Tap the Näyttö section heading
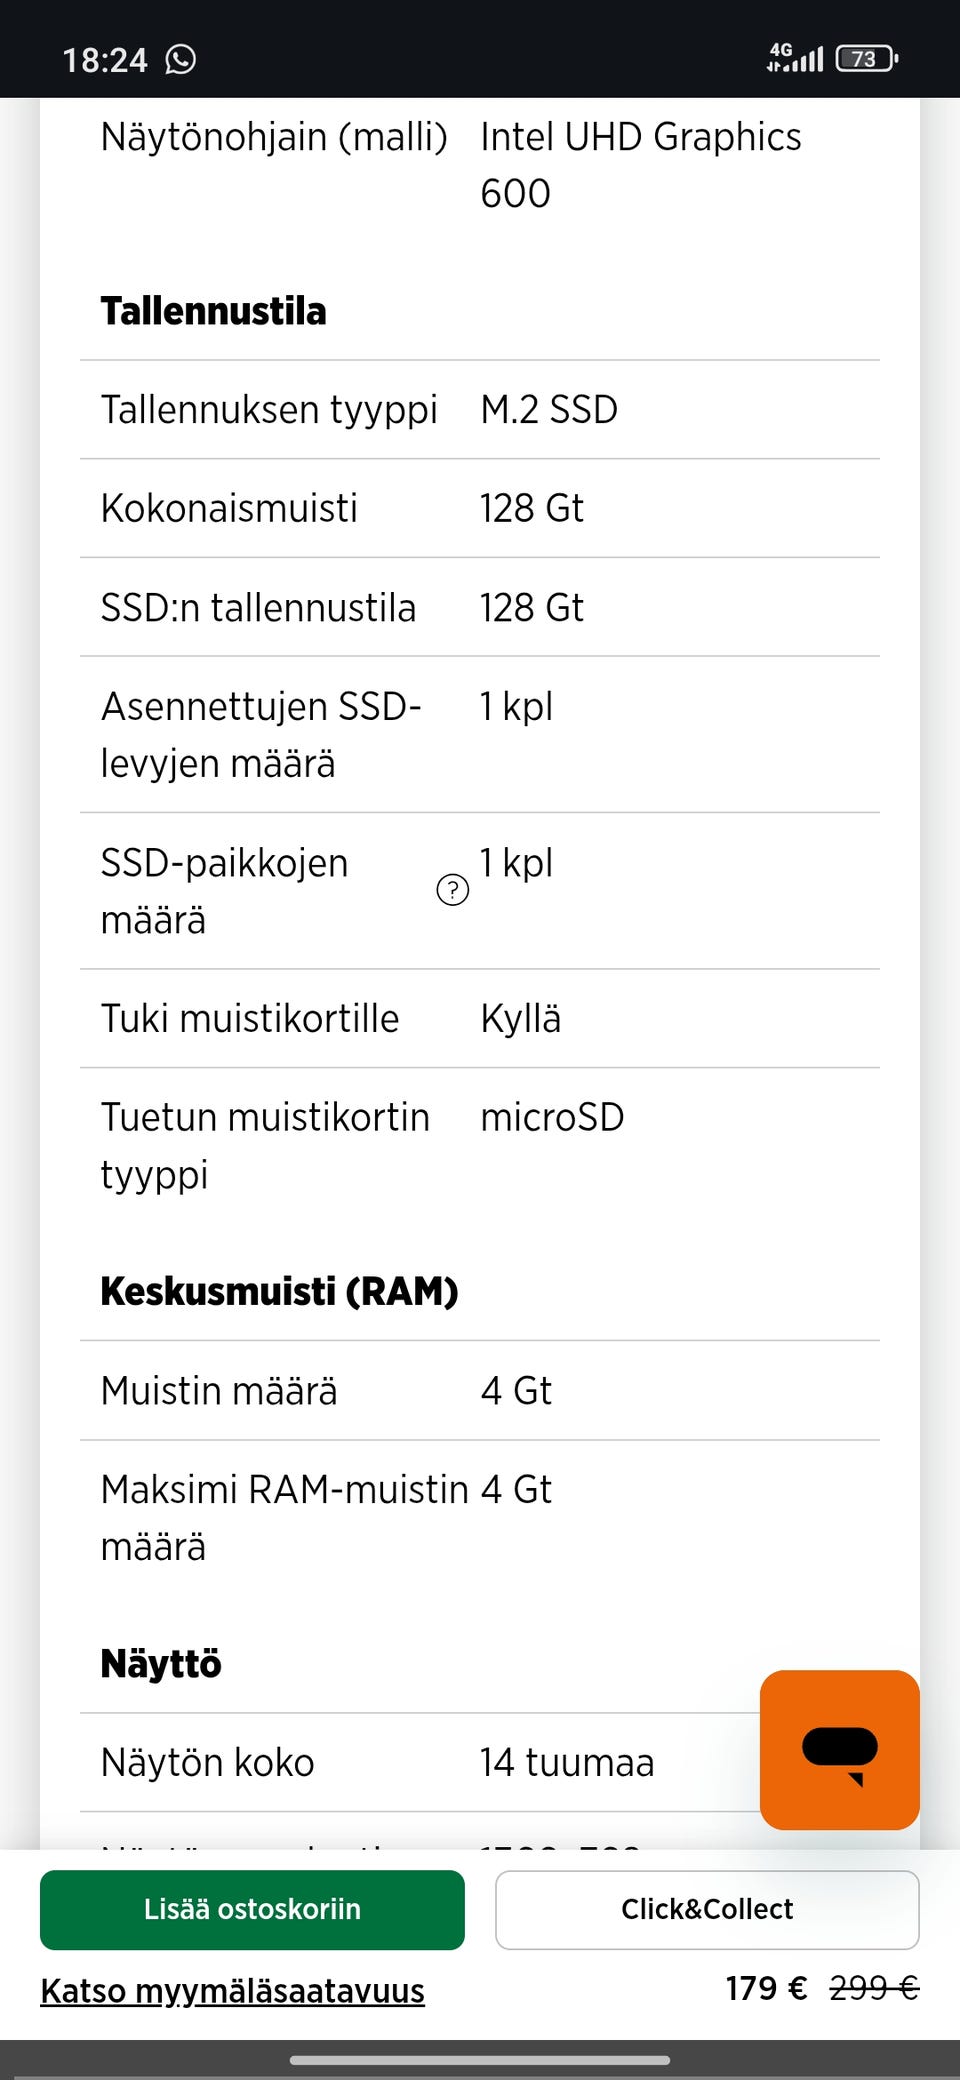This screenshot has width=960, height=2080. 161,1664
